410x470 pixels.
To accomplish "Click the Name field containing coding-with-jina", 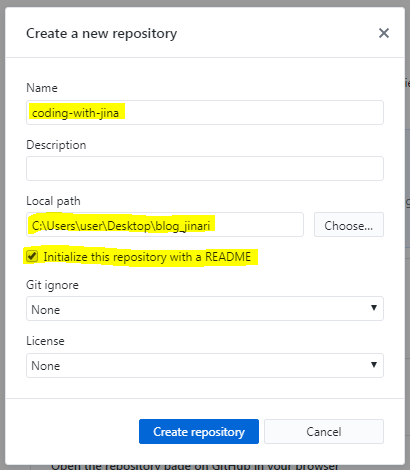I will 205,113.
